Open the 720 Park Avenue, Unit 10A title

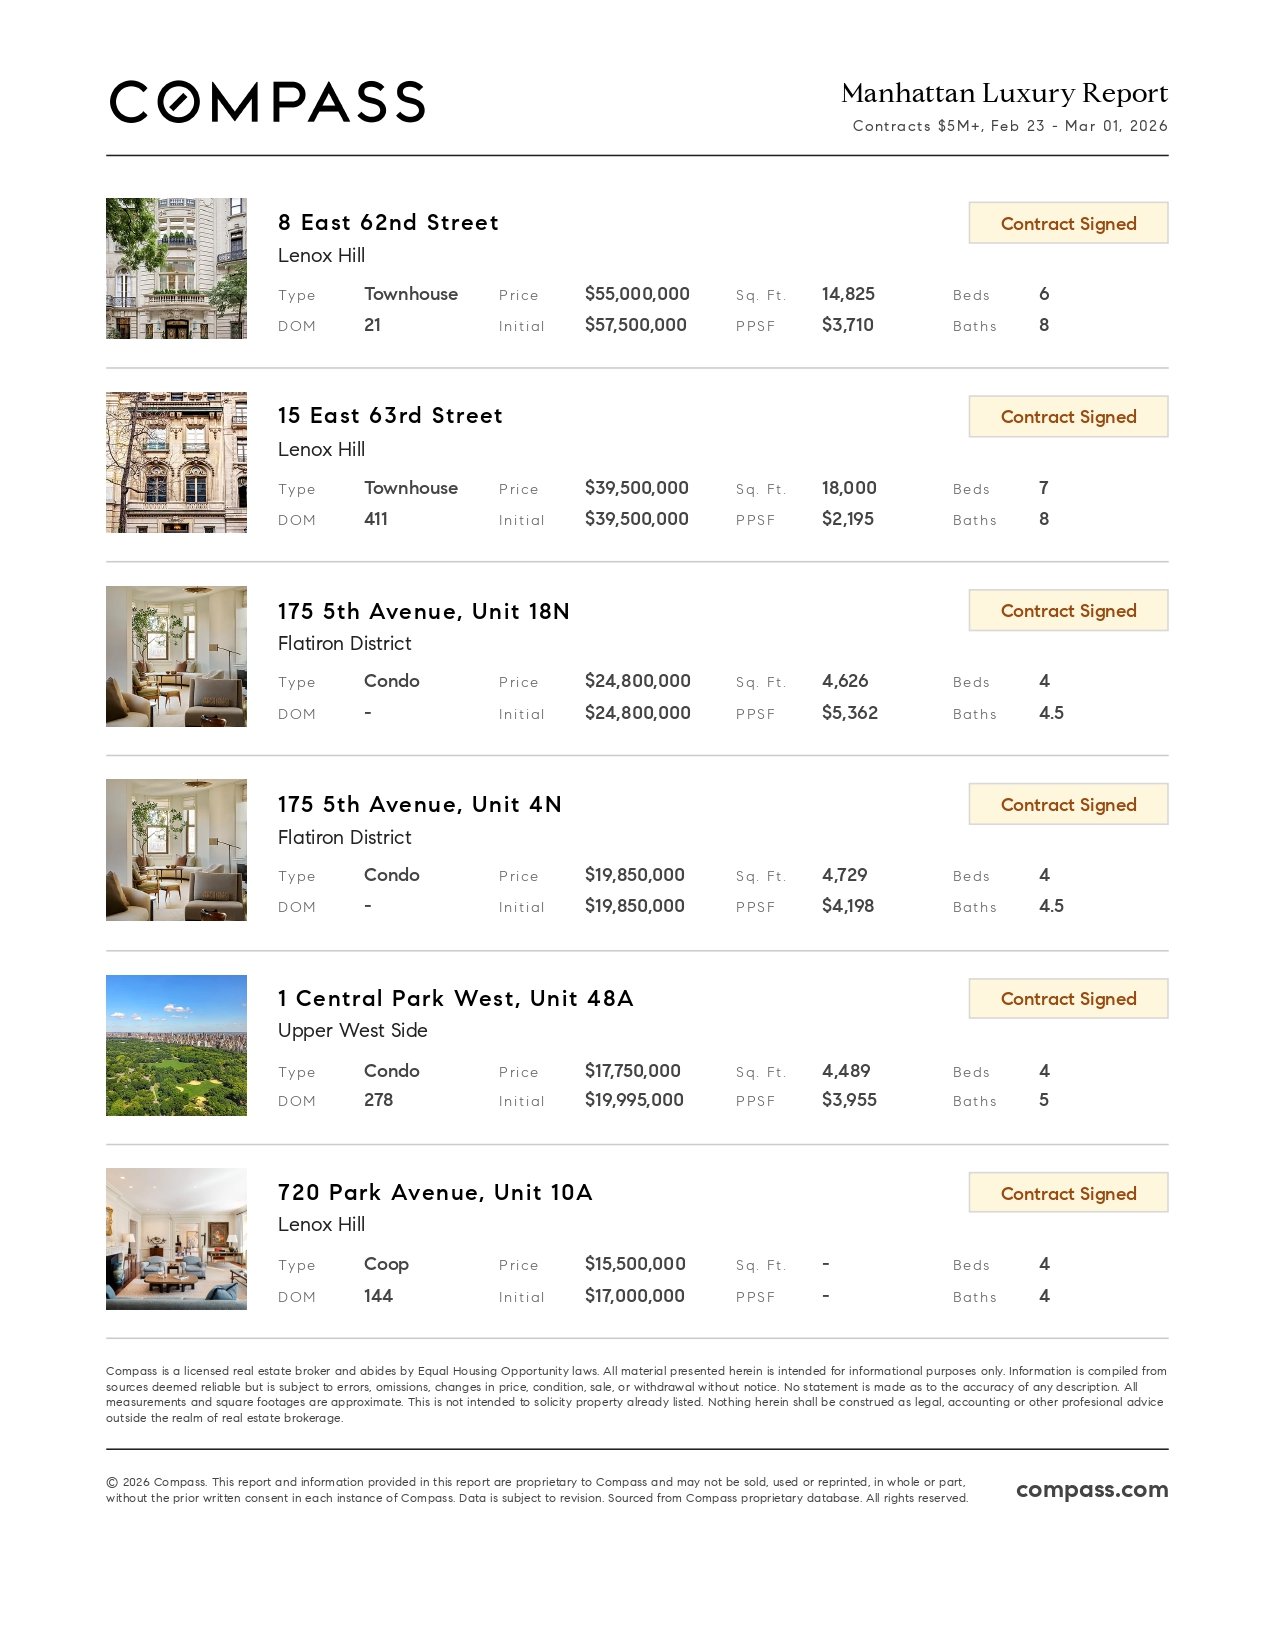pos(435,1192)
